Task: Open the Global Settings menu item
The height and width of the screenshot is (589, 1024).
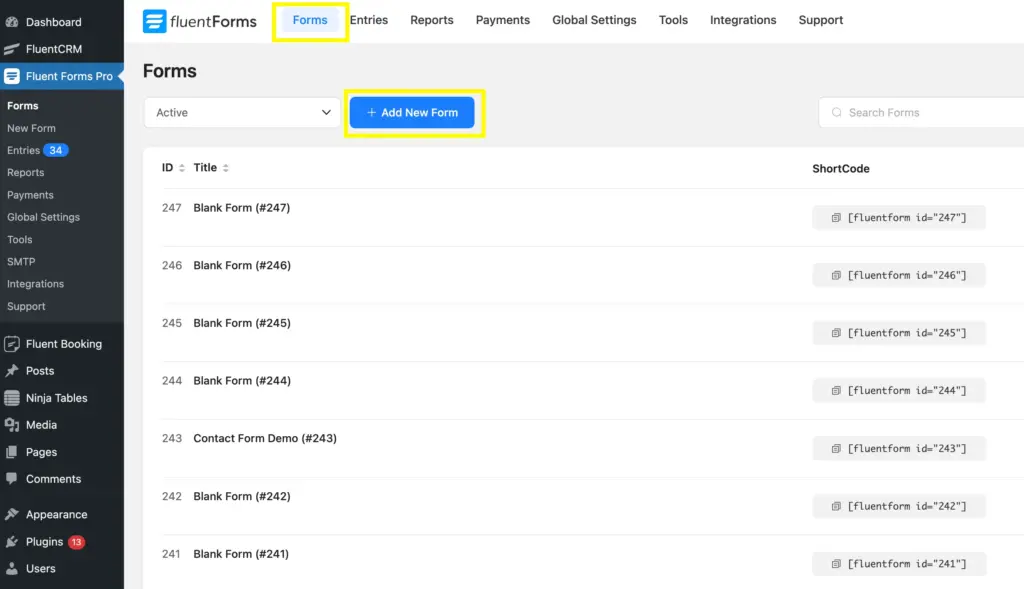Action: (x=594, y=20)
